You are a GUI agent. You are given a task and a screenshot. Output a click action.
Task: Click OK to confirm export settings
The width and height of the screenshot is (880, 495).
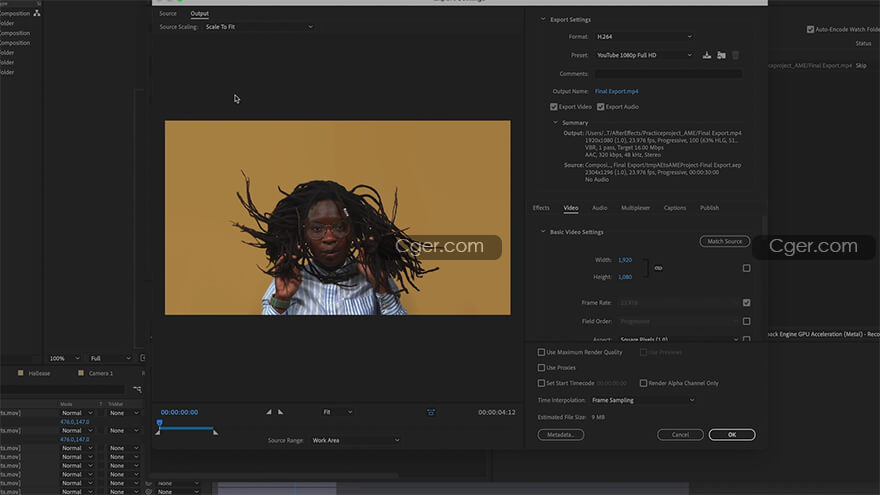pos(732,434)
